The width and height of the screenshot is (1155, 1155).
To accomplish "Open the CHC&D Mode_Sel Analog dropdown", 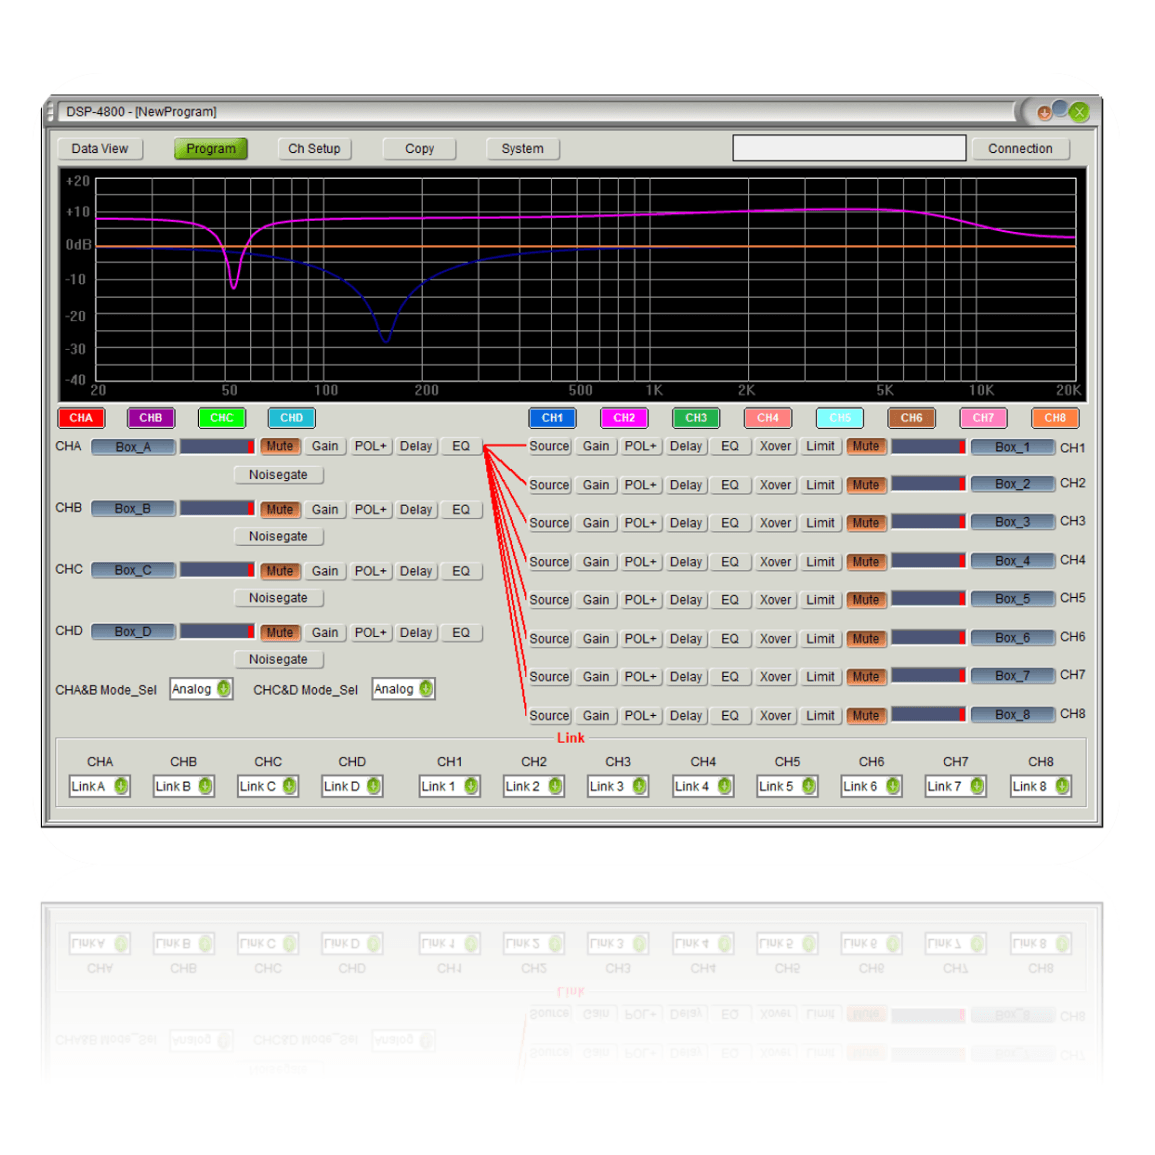I will point(404,689).
